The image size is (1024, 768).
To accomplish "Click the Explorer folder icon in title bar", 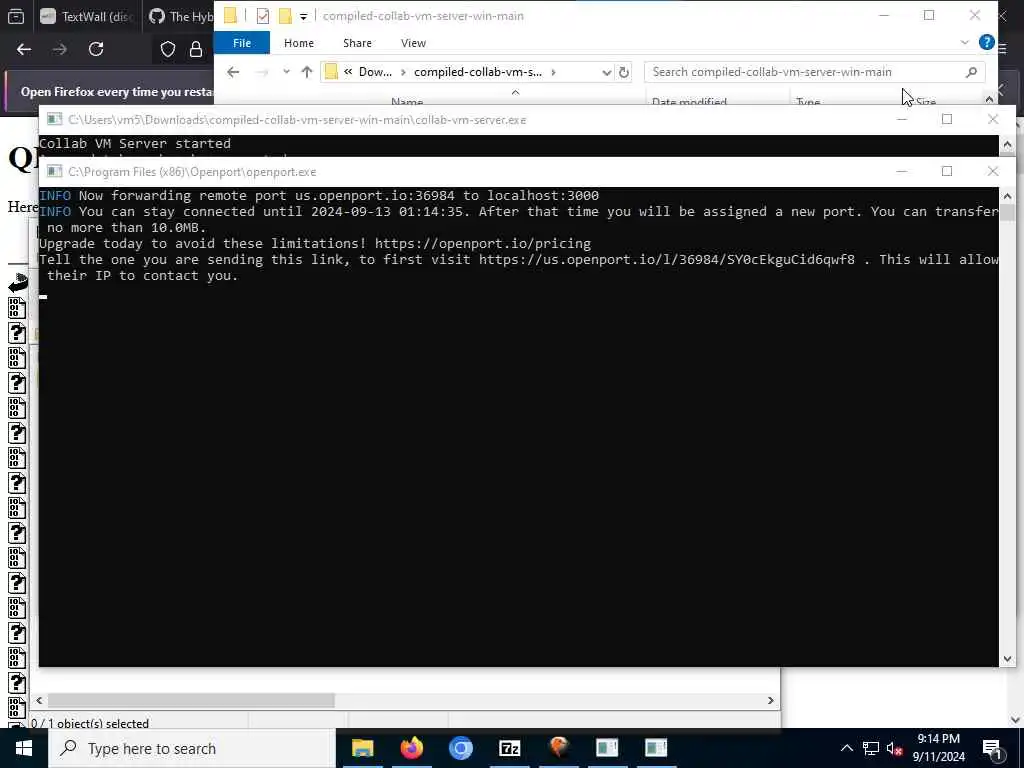I will coord(231,16).
